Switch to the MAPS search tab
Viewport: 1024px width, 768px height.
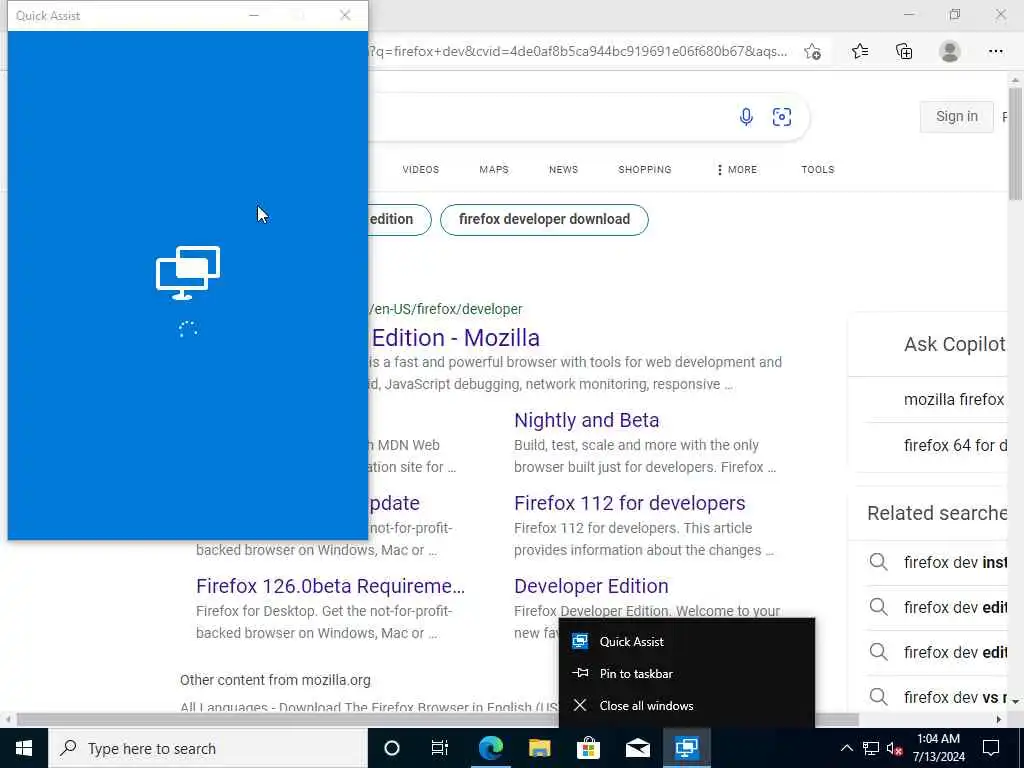pos(494,170)
